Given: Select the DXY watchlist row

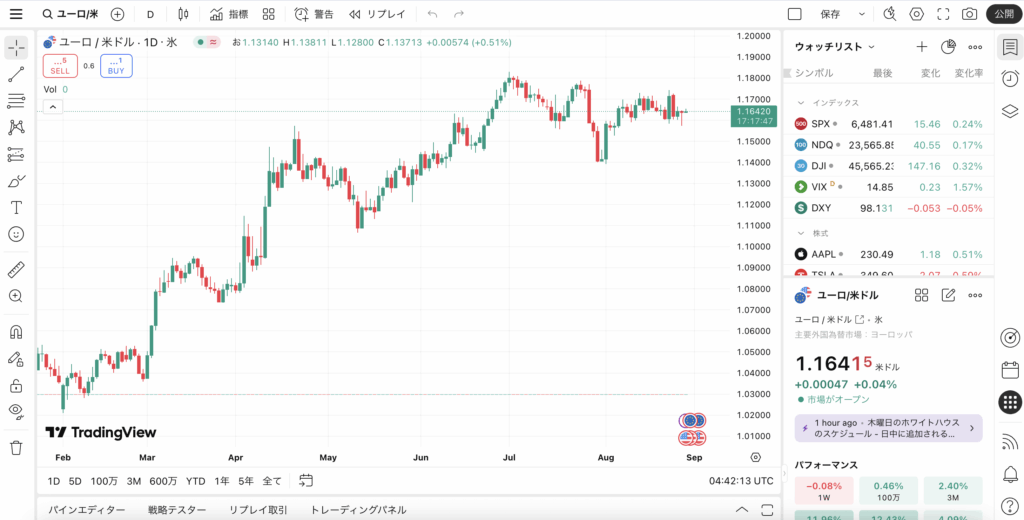Looking at the screenshot, I should (x=888, y=208).
